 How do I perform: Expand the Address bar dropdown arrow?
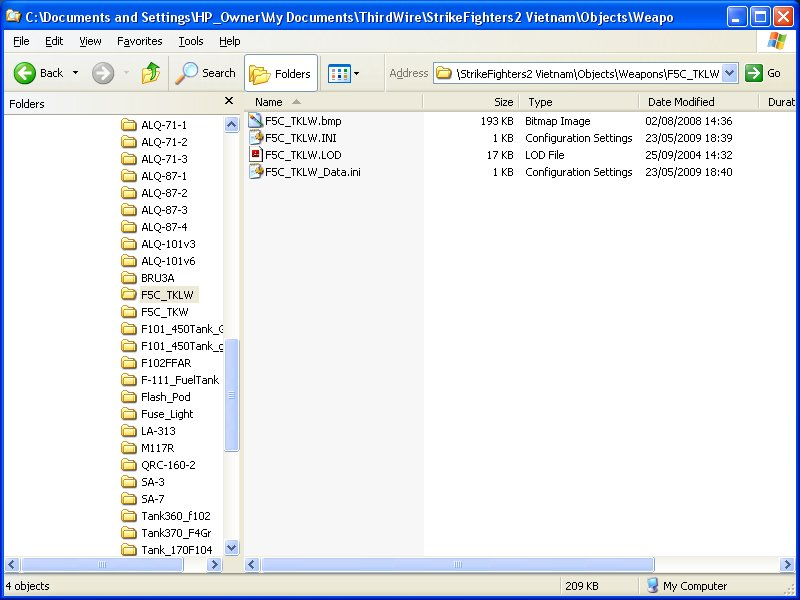coord(730,73)
